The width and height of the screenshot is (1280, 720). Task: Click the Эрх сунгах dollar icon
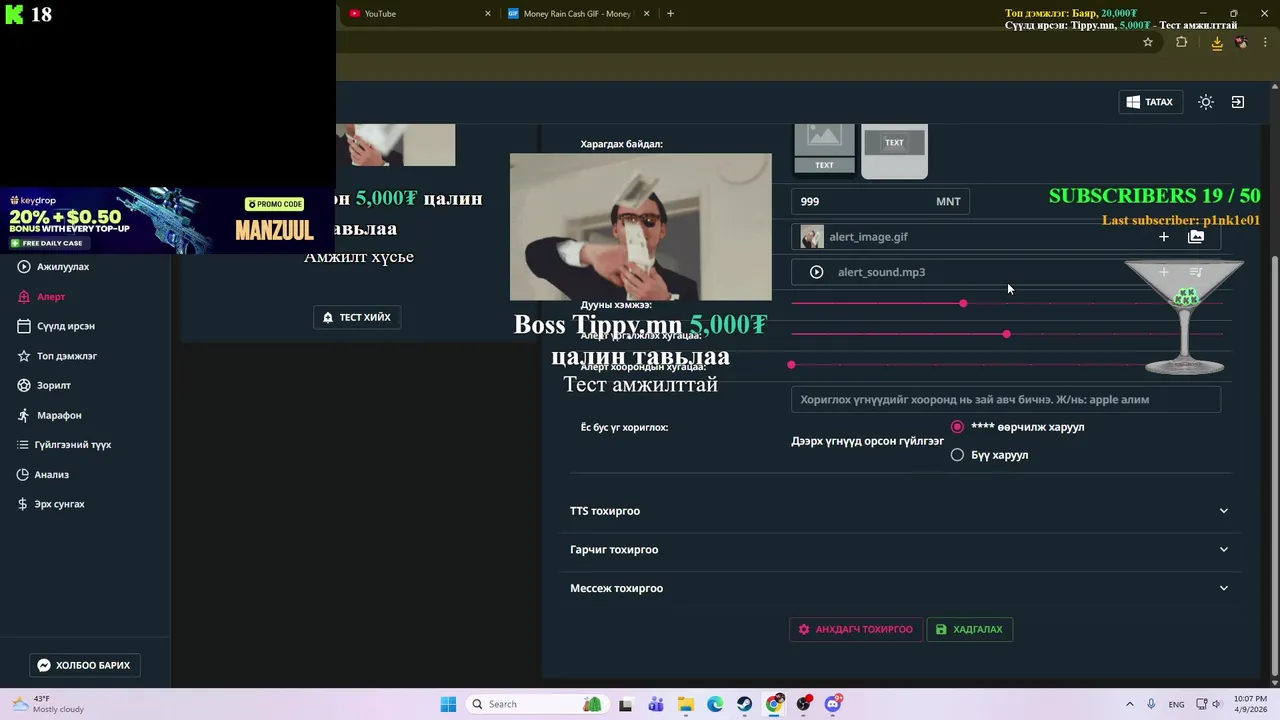click(x=23, y=504)
